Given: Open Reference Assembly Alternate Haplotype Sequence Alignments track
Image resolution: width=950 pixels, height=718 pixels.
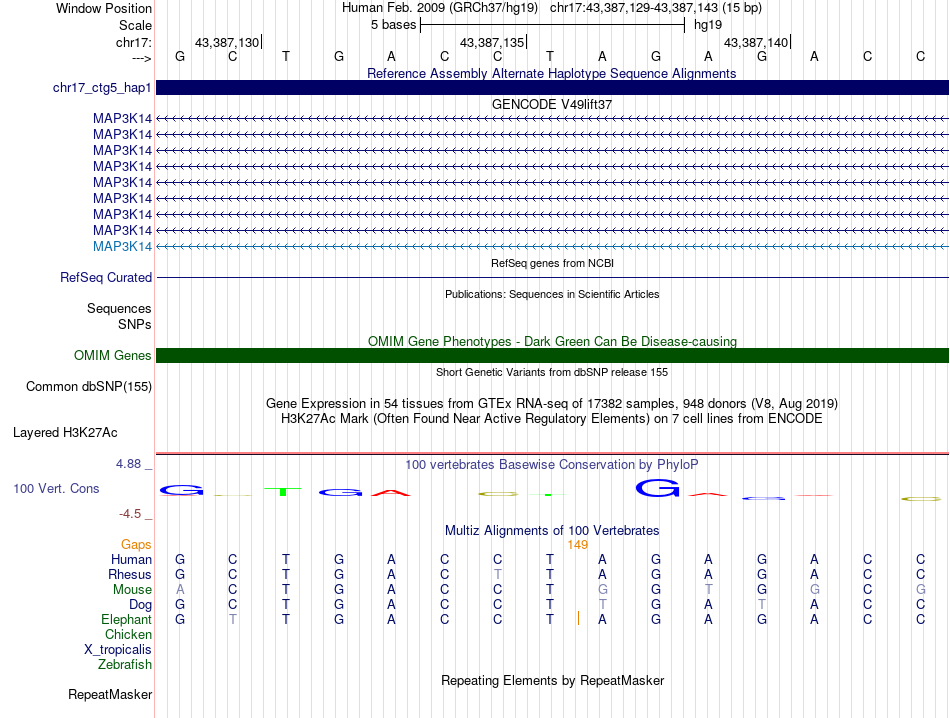Looking at the screenshot, I should click(x=551, y=73).
